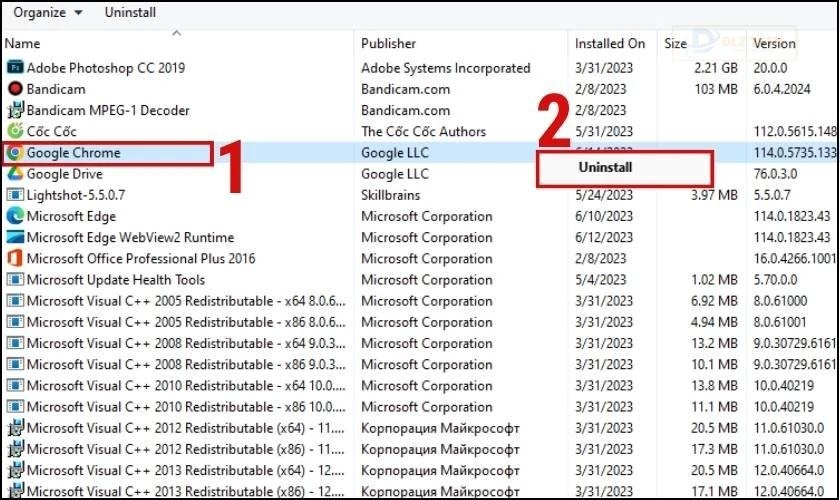Viewport: 840px width, 500px height.
Task: Click publisher The Cốc Cốc Authors
Action: pyautogui.click(x=423, y=131)
